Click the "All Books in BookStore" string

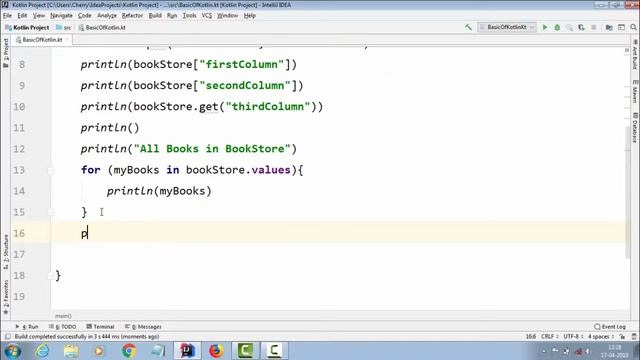point(212,149)
